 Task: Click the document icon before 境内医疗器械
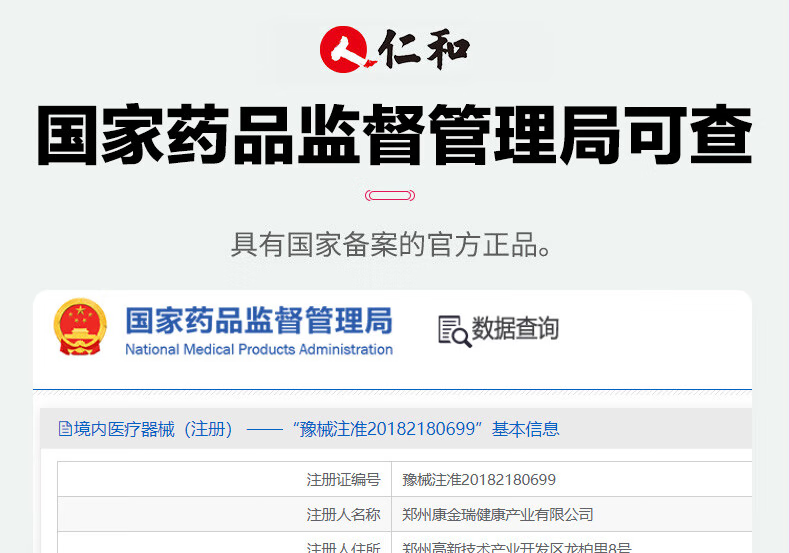pyautogui.click(x=65, y=429)
